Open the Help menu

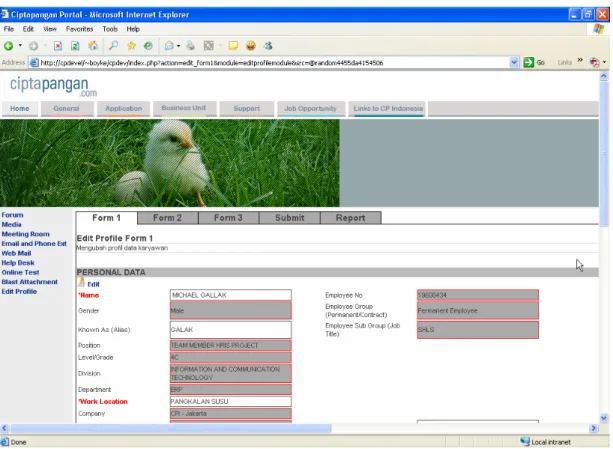(x=133, y=29)
